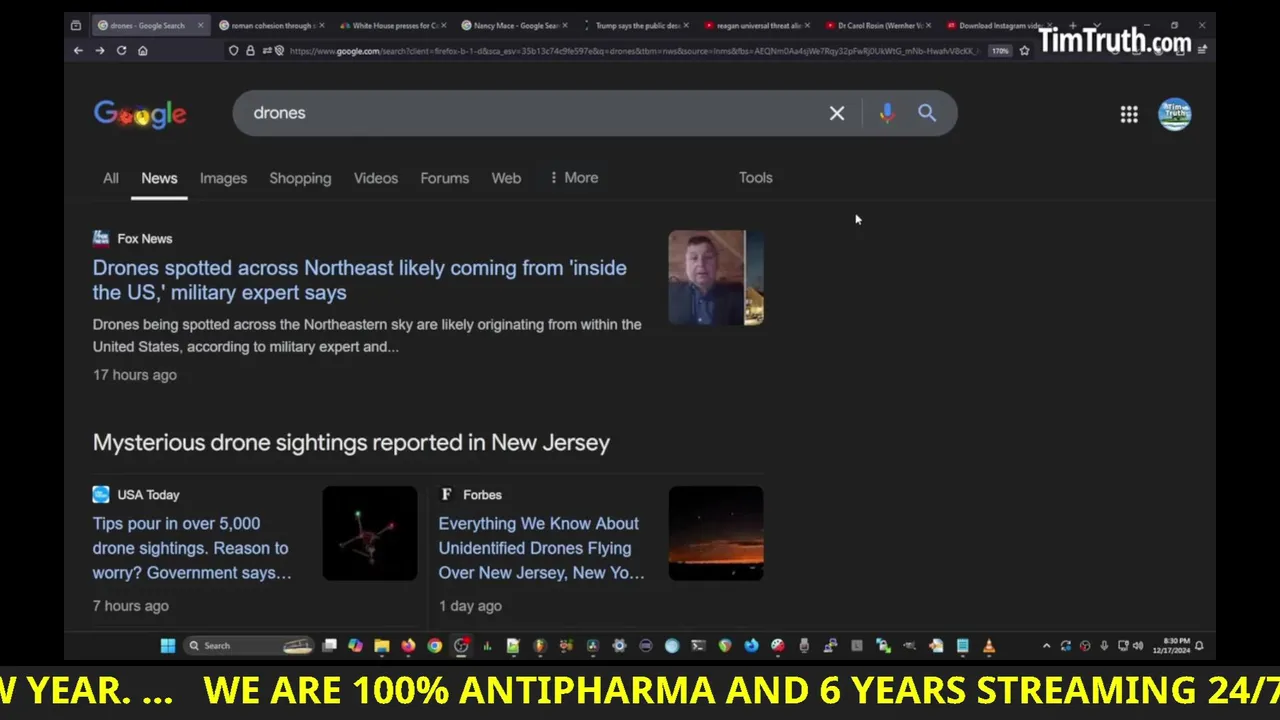Open the browser home page icon
Viewport: 1280px width, 720px height.
pos(143,50)
